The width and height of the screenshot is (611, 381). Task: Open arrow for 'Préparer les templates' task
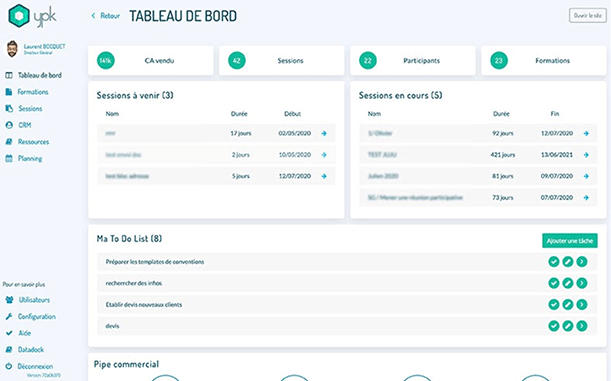coord(582,262)
